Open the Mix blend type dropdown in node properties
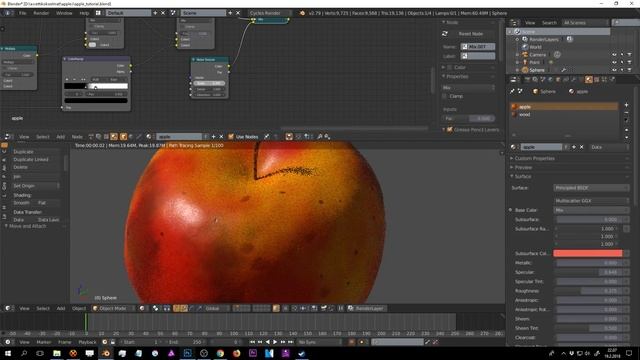The width and height of the screenshot is (640, 360). pyautogui.click(x=469, y=87)
